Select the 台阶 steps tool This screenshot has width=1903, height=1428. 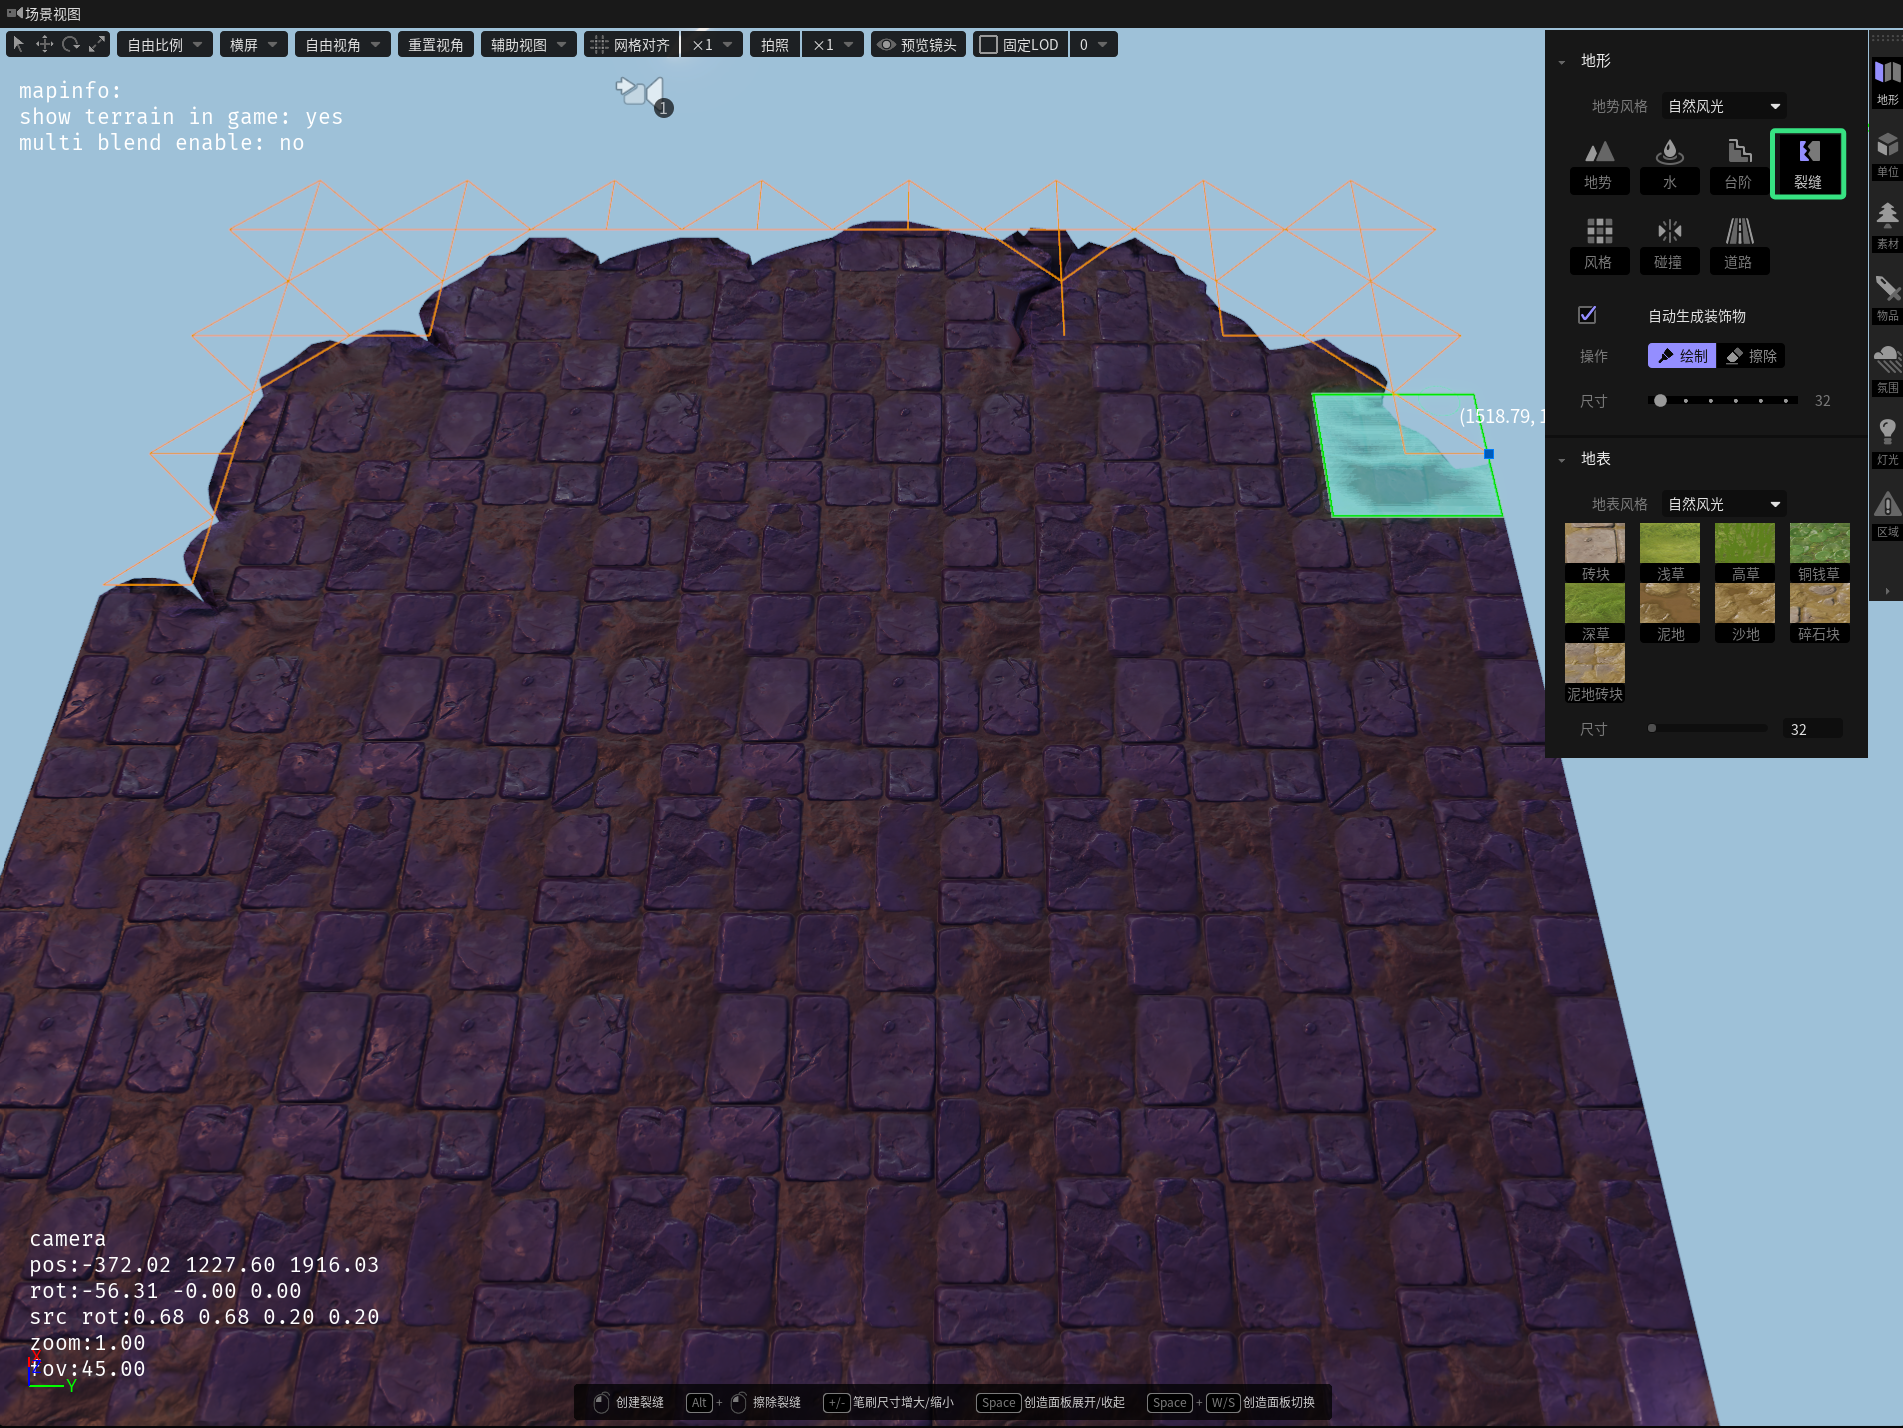1739,165
